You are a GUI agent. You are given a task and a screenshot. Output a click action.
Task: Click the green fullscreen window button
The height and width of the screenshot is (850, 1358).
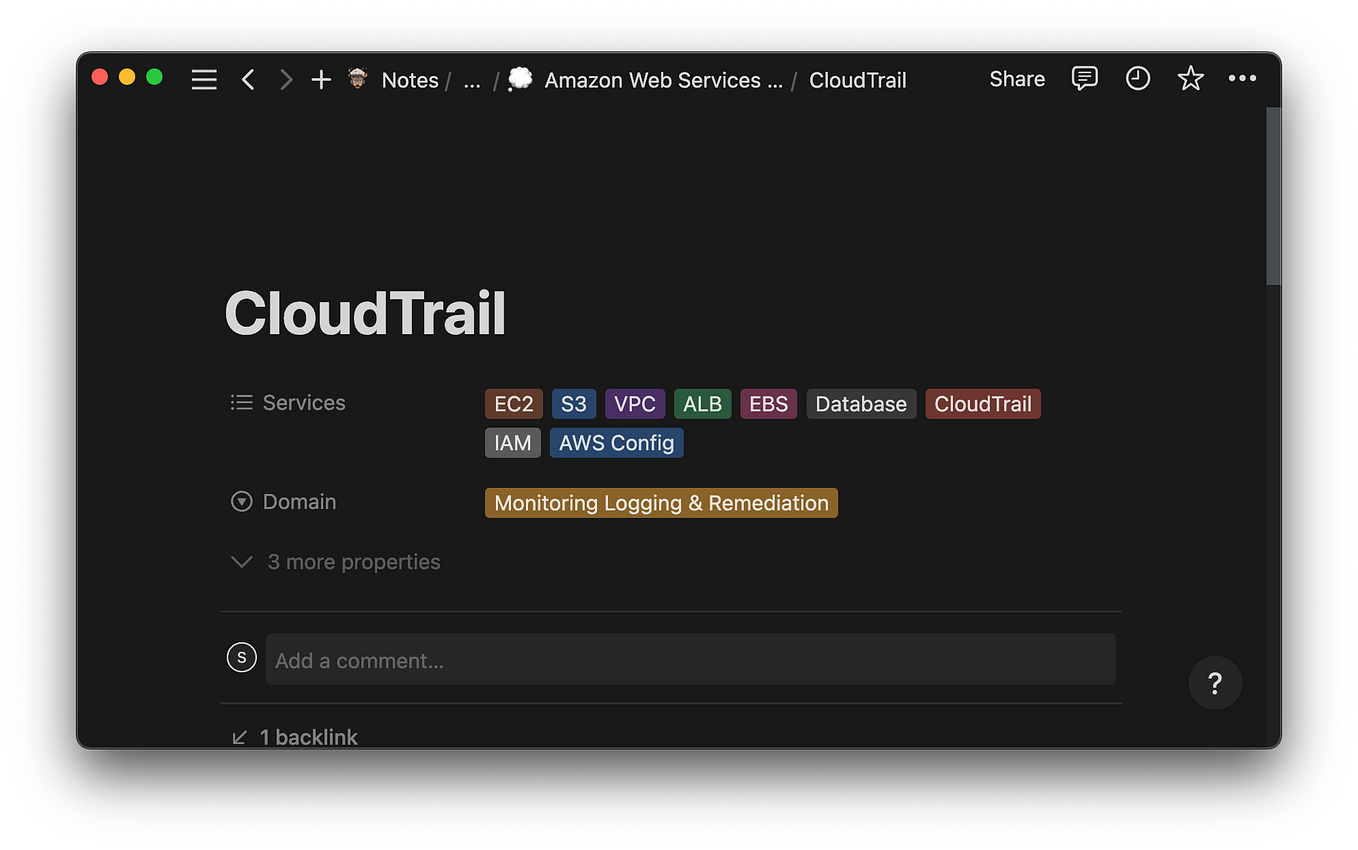pos(154,77)
